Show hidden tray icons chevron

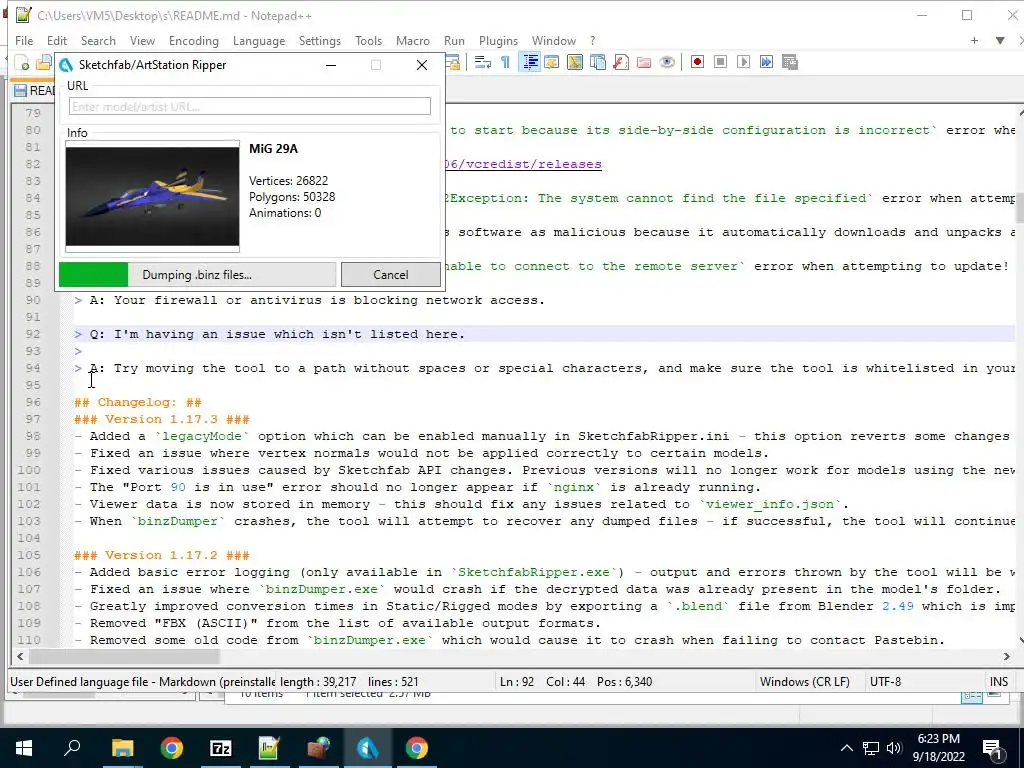(x=846, y=748)
